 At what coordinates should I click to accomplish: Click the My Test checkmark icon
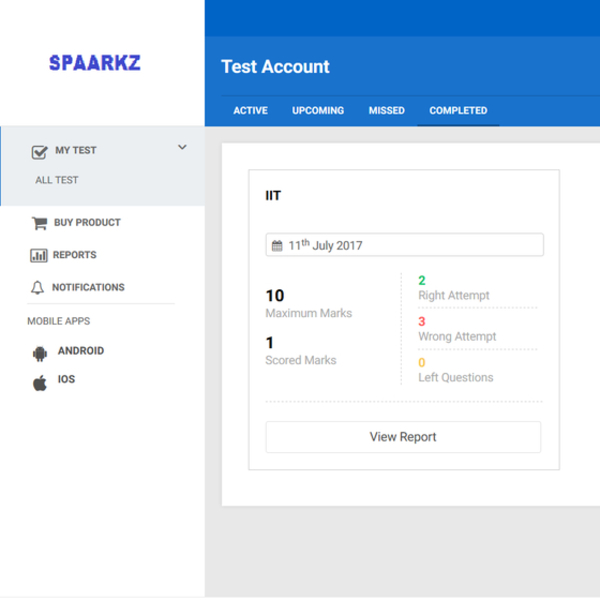40,152
